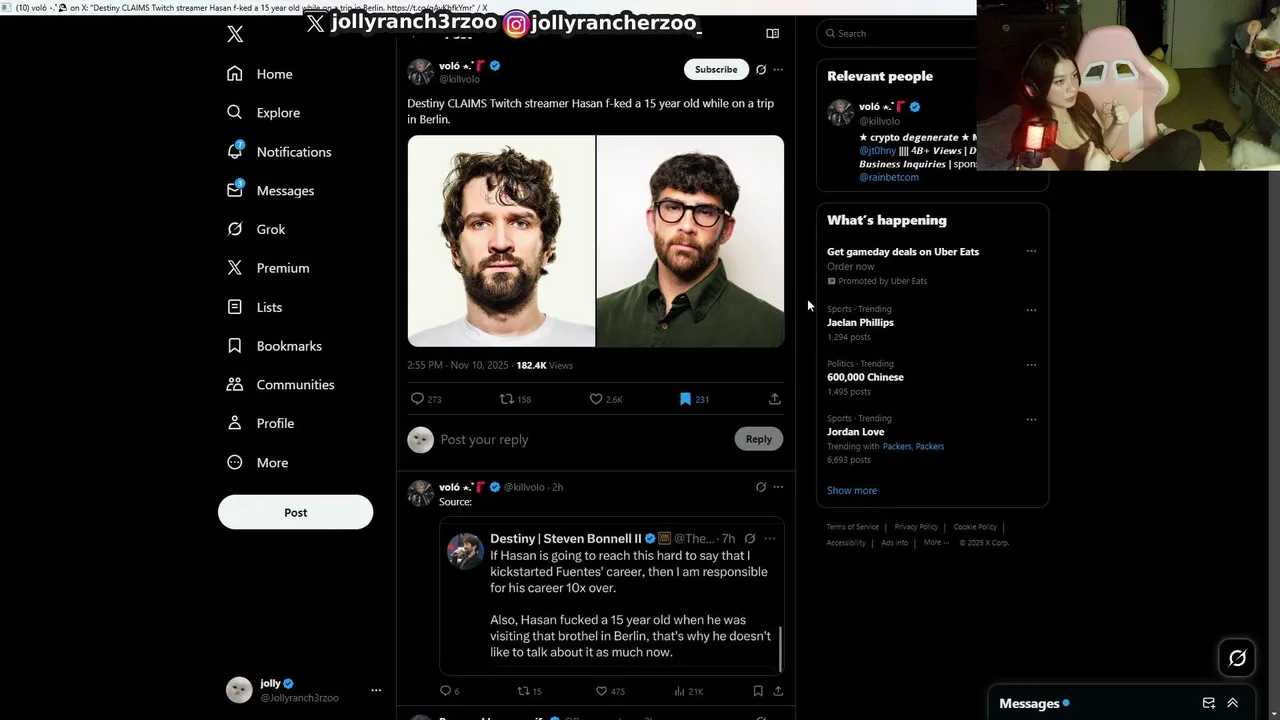Click the Grok icon inside Destiny's quoted post

coord(750,538)
